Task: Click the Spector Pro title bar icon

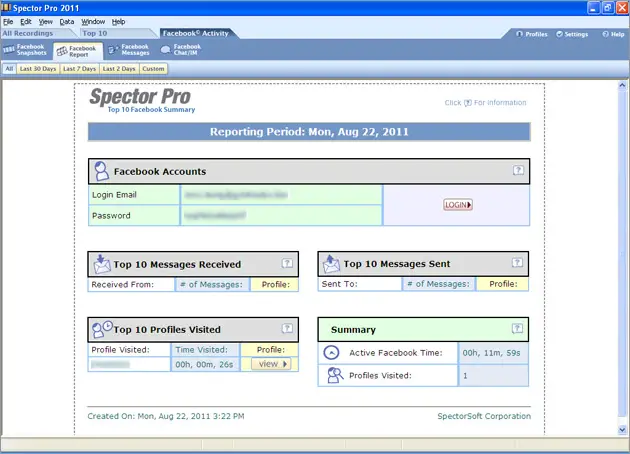Action: [x=6, y=8]
